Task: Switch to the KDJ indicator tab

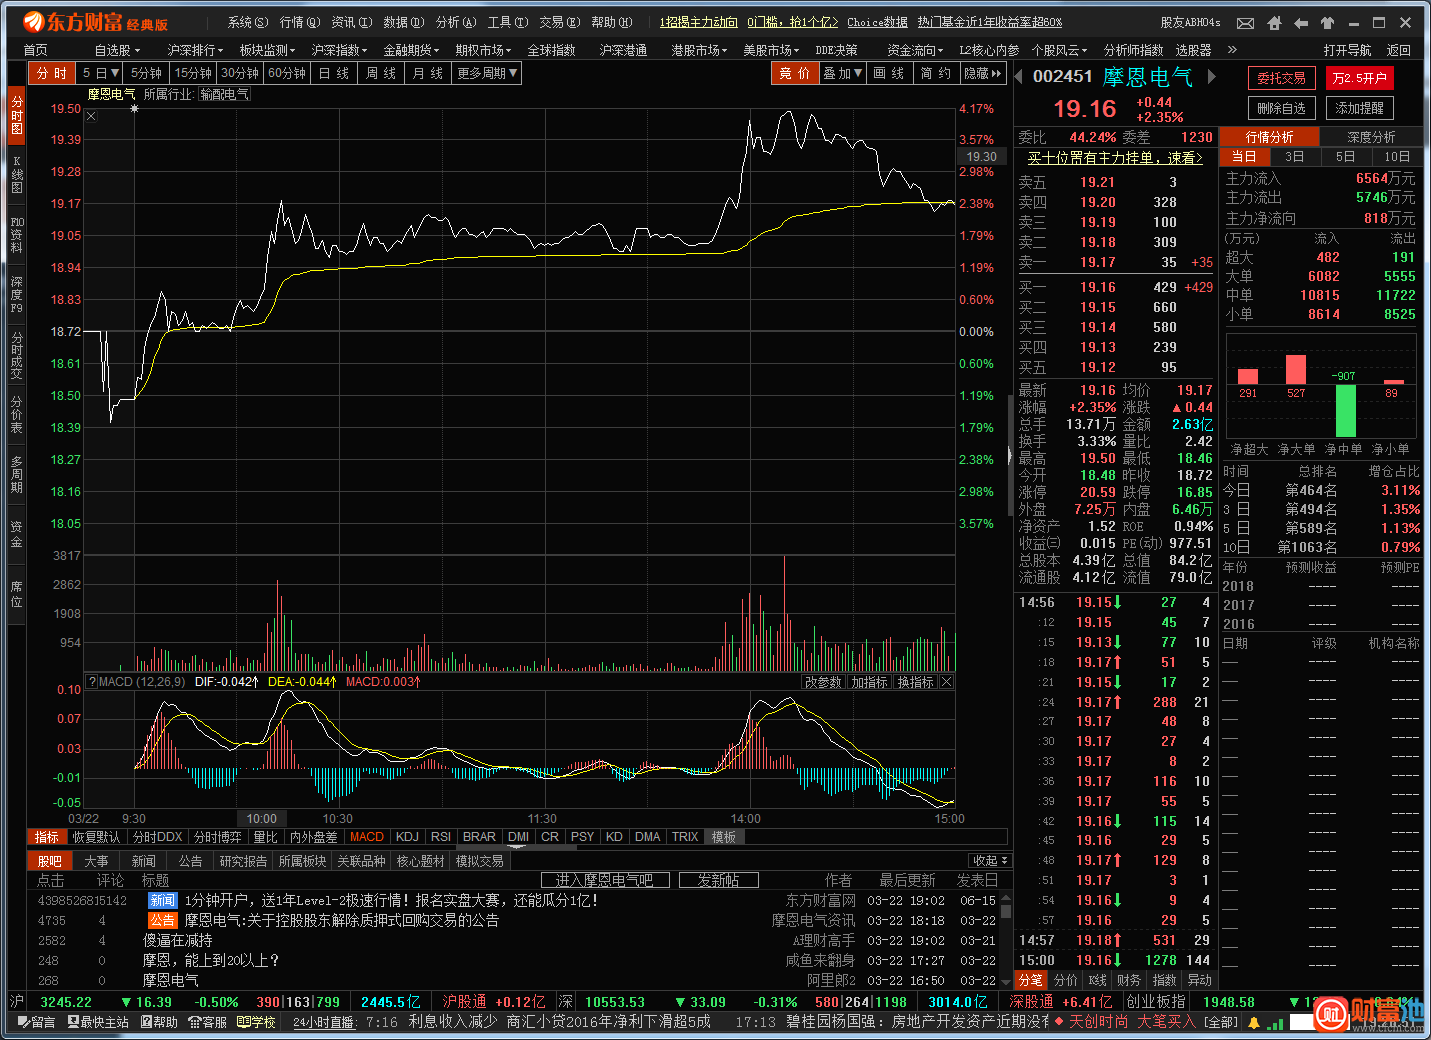Action: pyautogui.click(x=407, y=837)
